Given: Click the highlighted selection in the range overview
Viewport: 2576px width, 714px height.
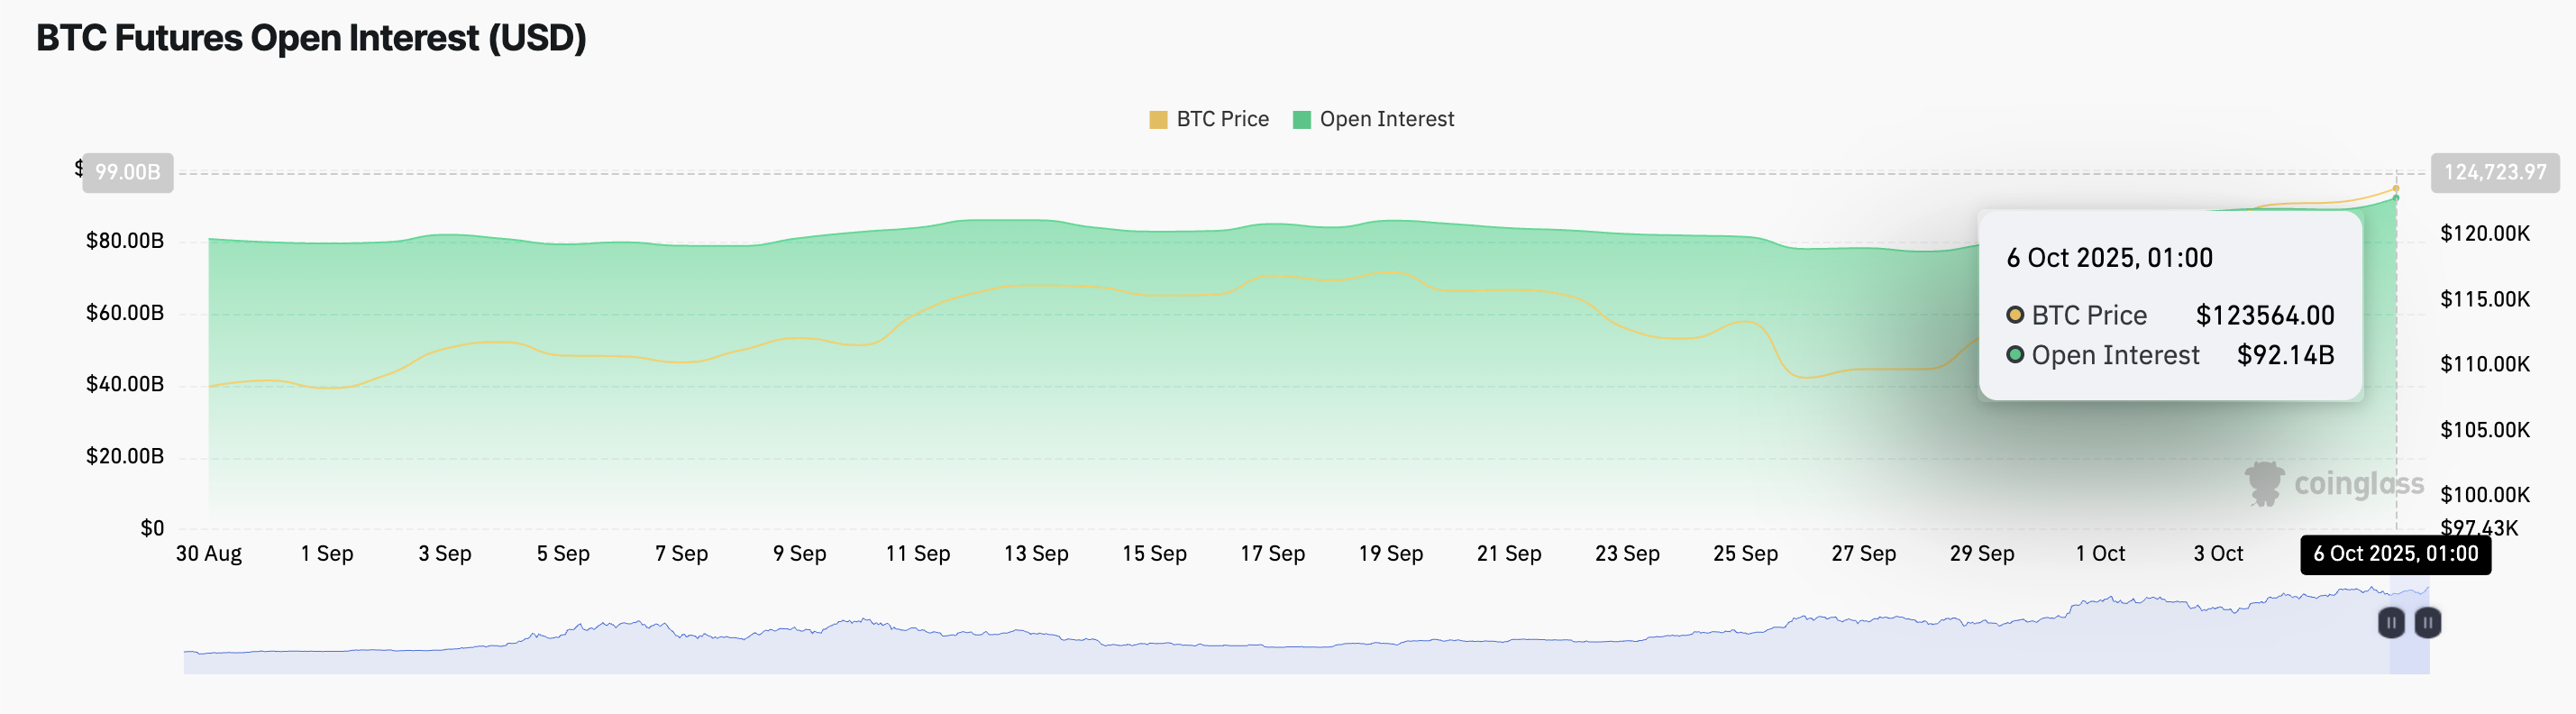Looking at the screenshot, I should pyautogui.click(x=2408, y=650).
